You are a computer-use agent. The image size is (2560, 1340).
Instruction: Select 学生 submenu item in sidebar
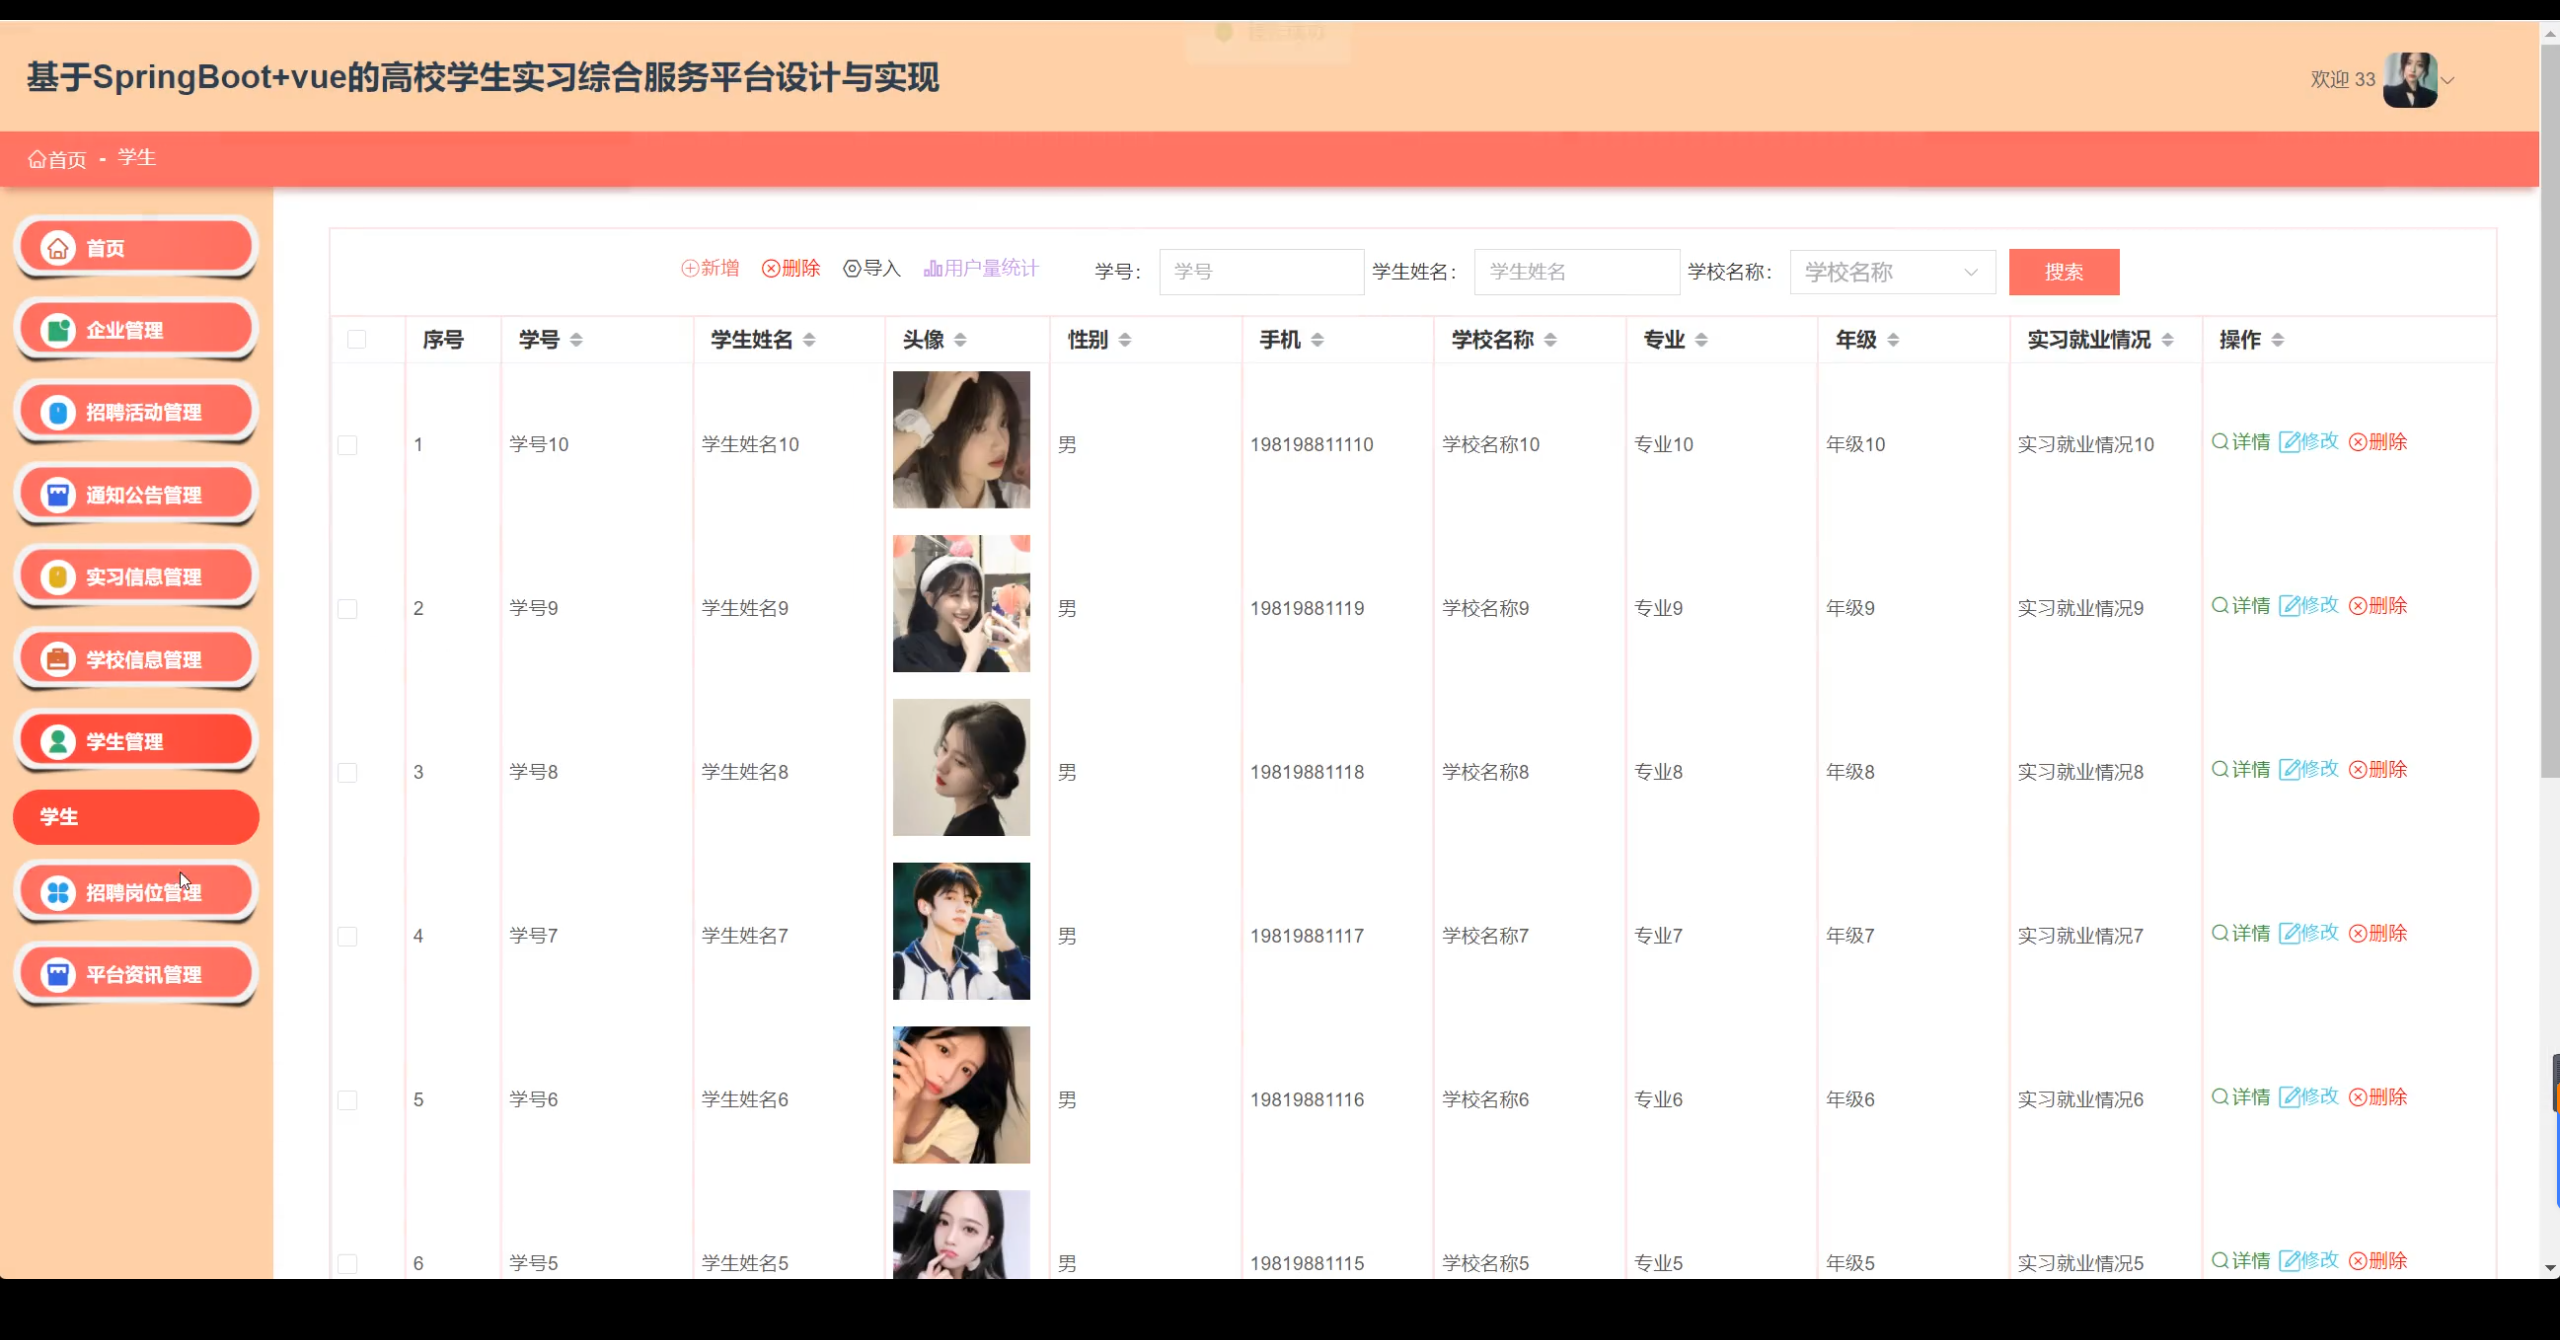(136, 817)
